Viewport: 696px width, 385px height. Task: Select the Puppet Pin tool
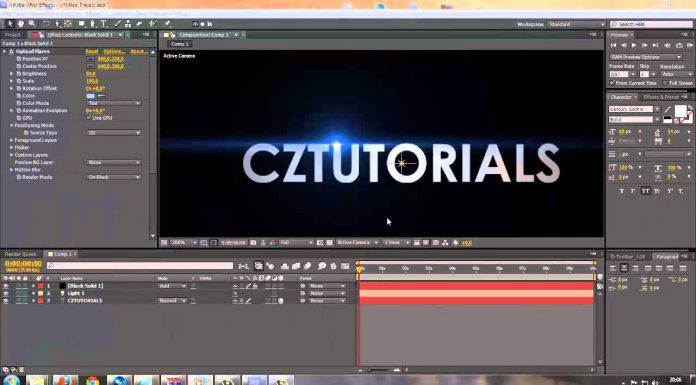pyautogui.click(x=167, y=24)
